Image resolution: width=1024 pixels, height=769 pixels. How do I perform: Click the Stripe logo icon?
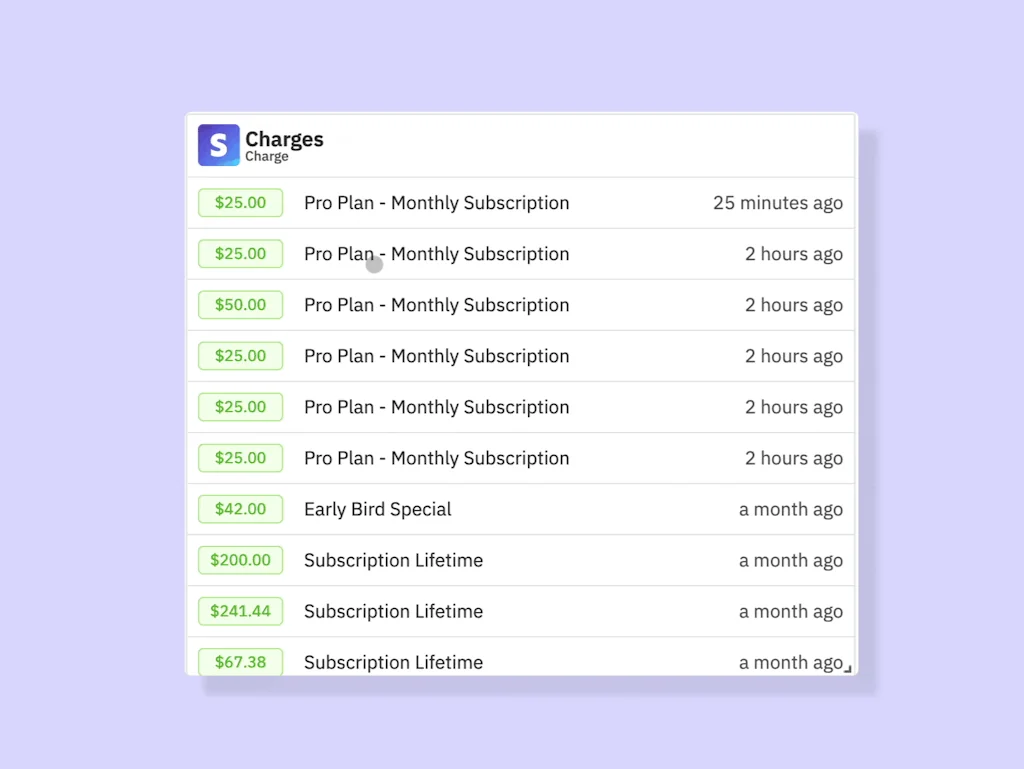[x=218, y=145]
